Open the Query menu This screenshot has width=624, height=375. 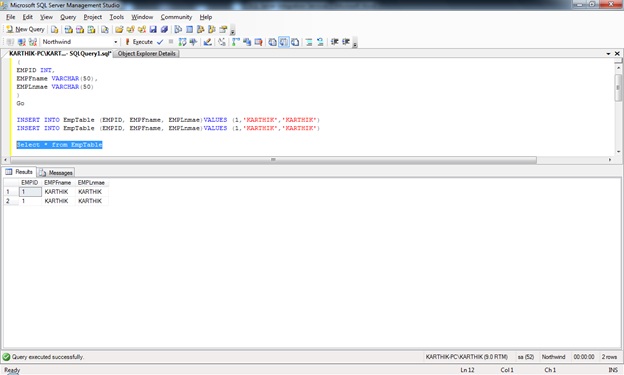pos(68,17)
